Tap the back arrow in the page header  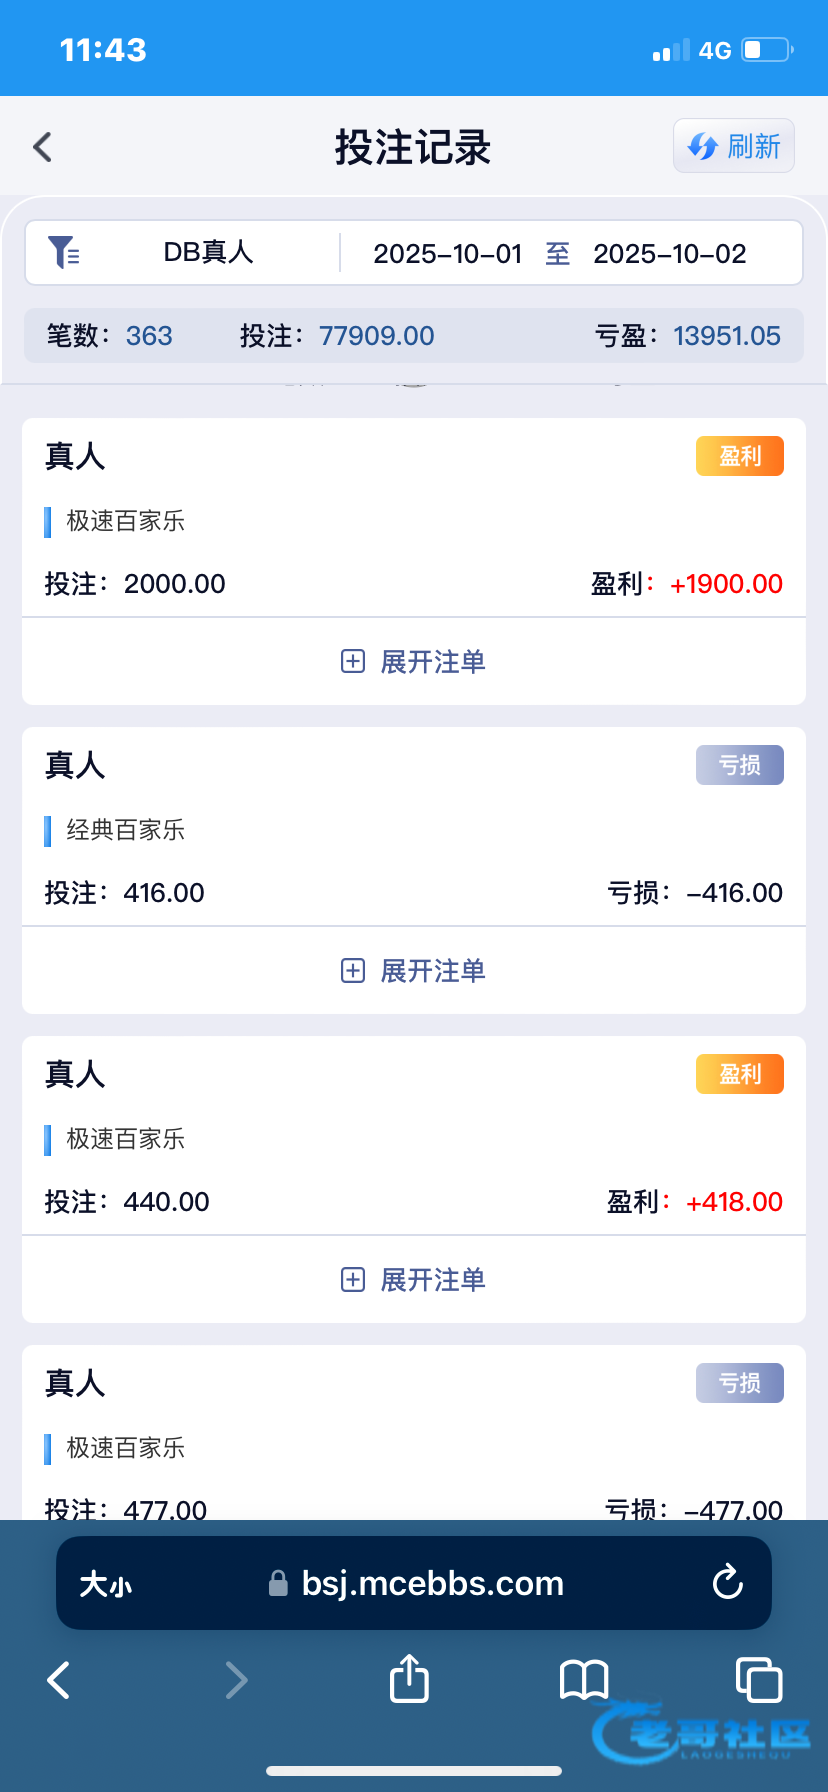(x=43, y=147)
